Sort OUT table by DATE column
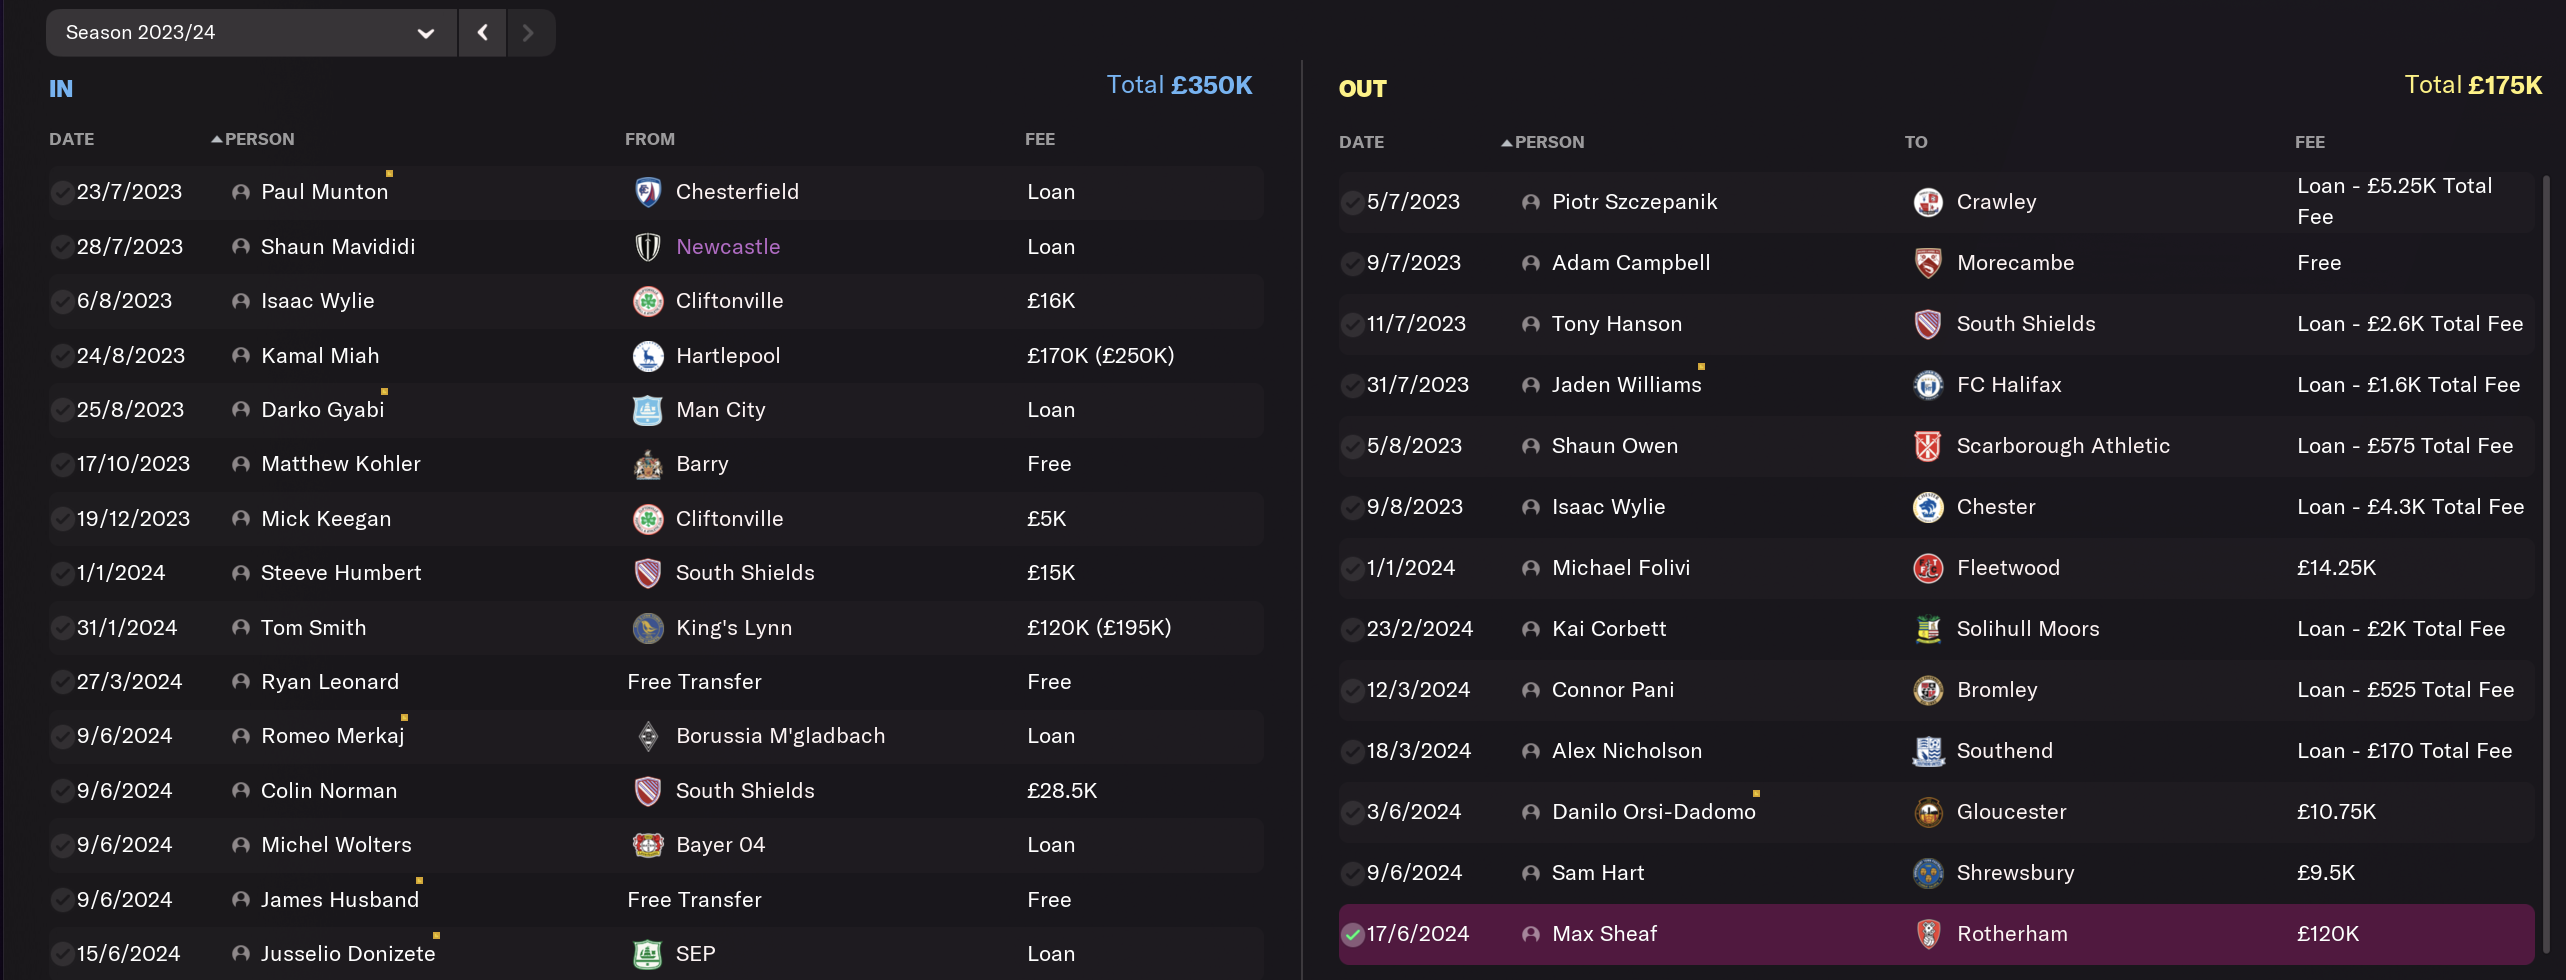The width and height of the screenshot is (2566, 980). [1362, 142]
